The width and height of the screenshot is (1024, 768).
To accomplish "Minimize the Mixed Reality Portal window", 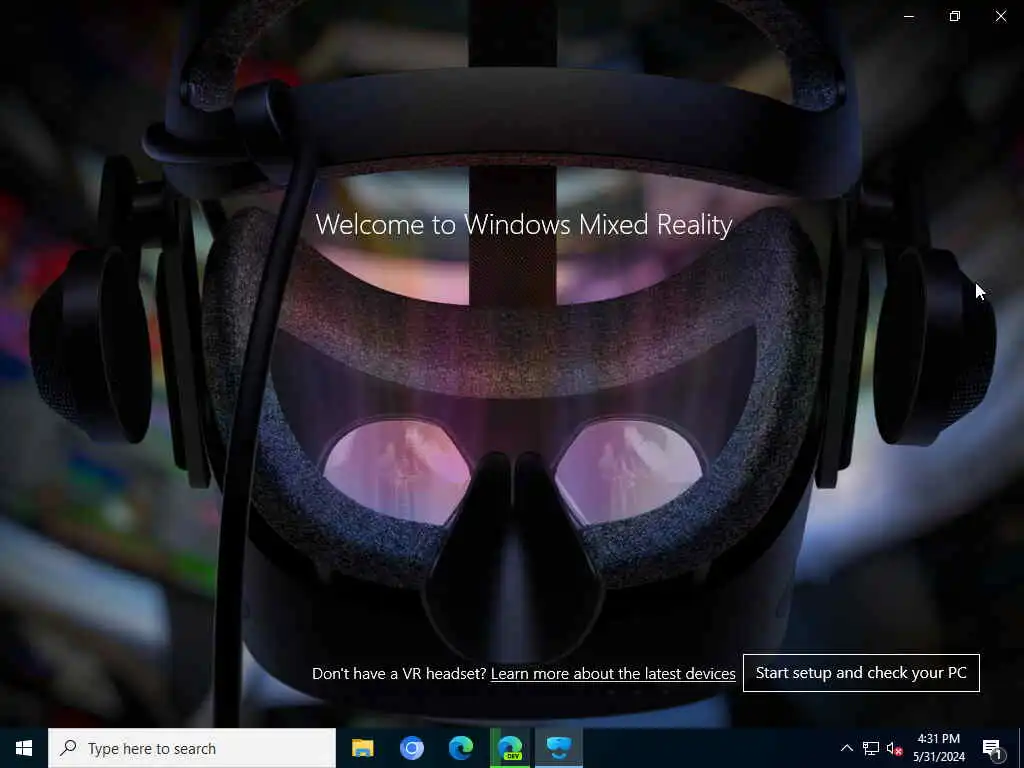I will [x=908, y=16].
